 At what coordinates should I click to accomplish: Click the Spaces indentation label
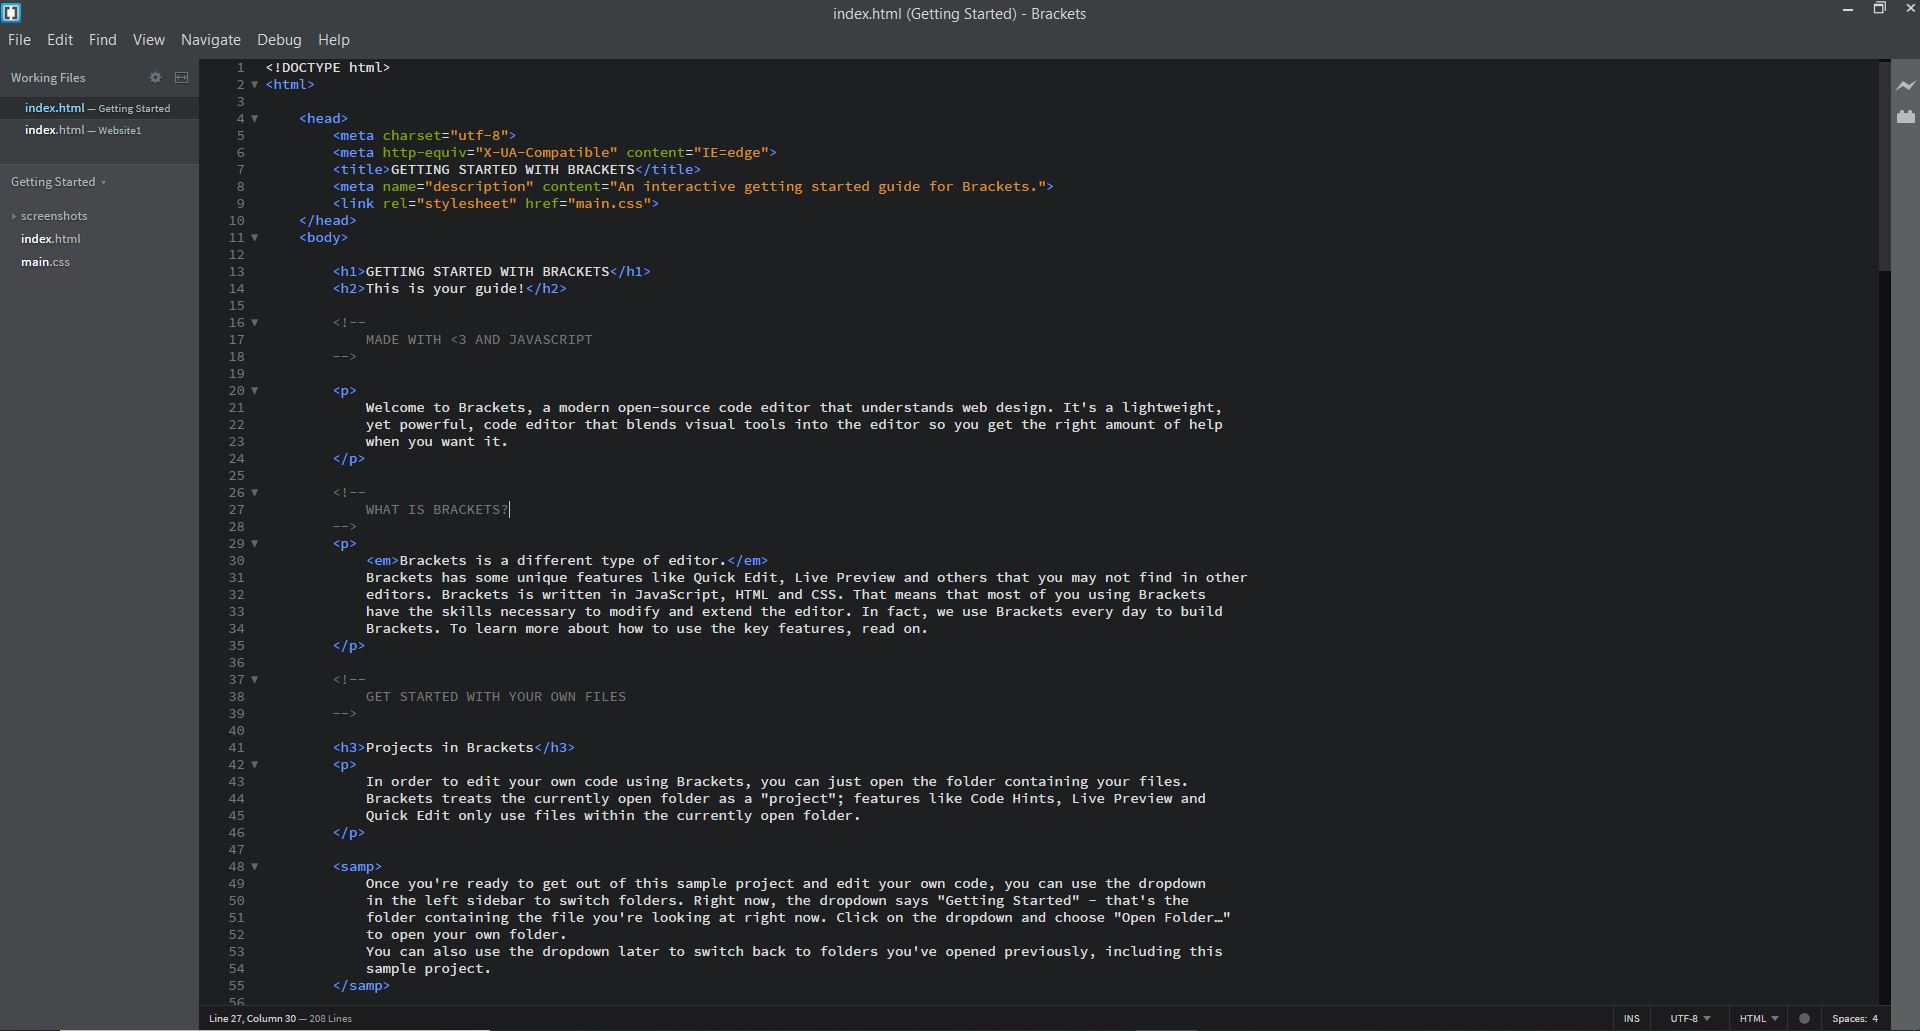coord(1848,1019)
